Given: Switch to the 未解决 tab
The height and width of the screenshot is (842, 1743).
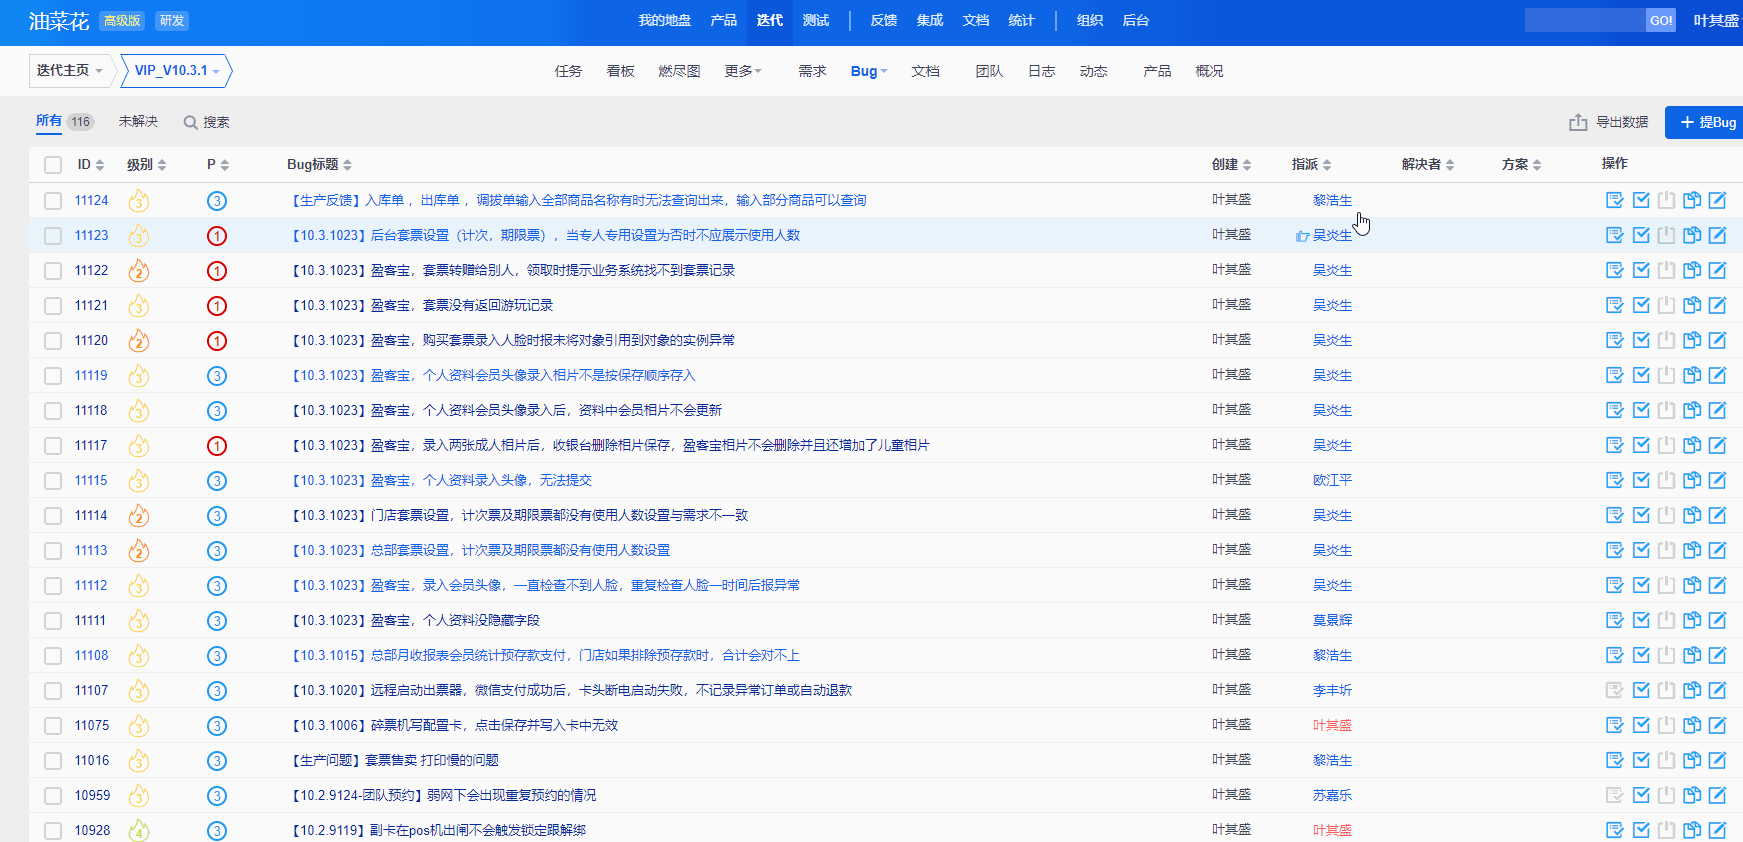Looking at the screenshot, I should 138,121.
